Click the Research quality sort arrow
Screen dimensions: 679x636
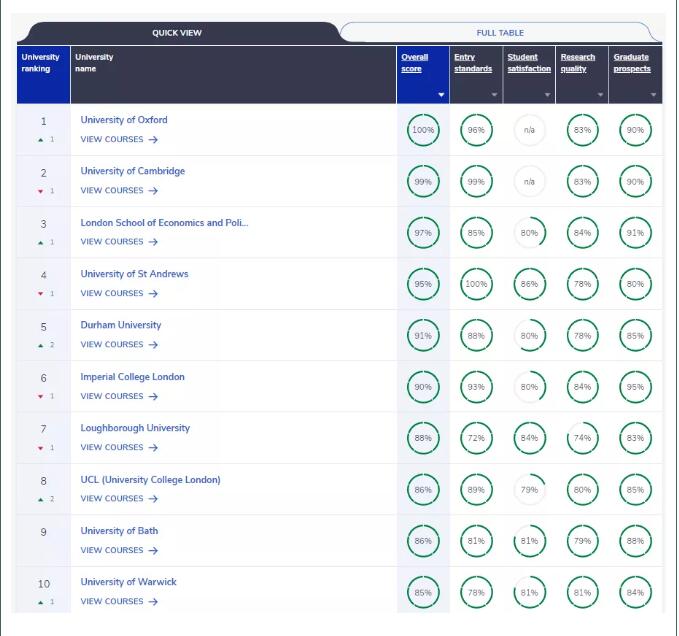click(x=601, y=95)
